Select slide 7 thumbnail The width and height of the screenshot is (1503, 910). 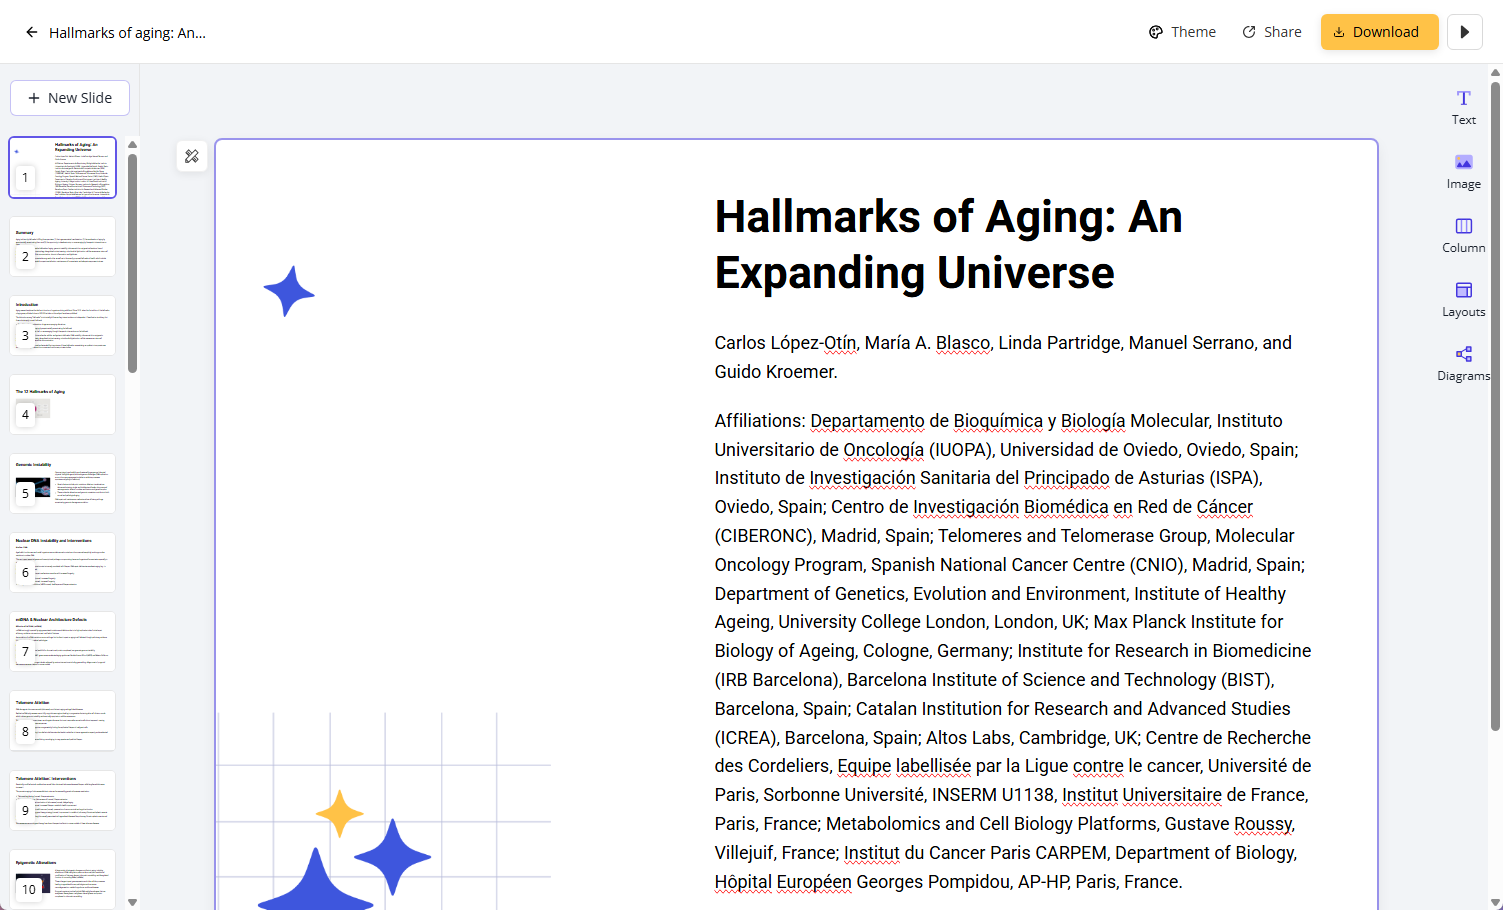pos(63,641)
